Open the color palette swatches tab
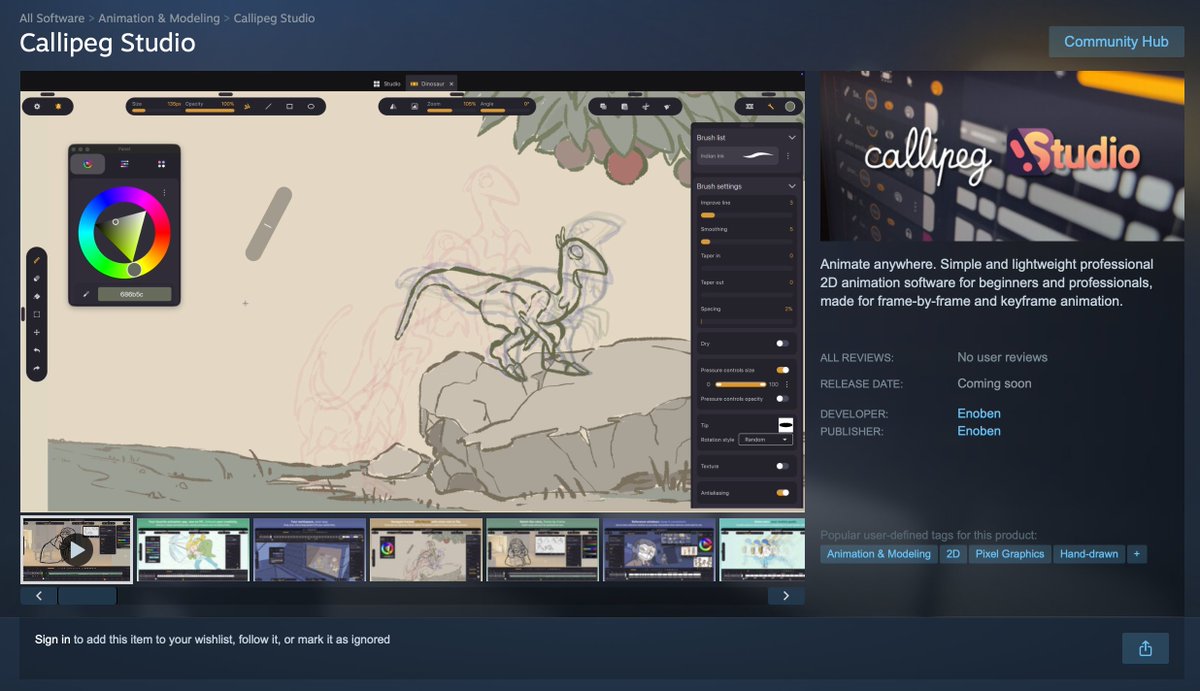The image size is (1200, 691). coord(161,163)
